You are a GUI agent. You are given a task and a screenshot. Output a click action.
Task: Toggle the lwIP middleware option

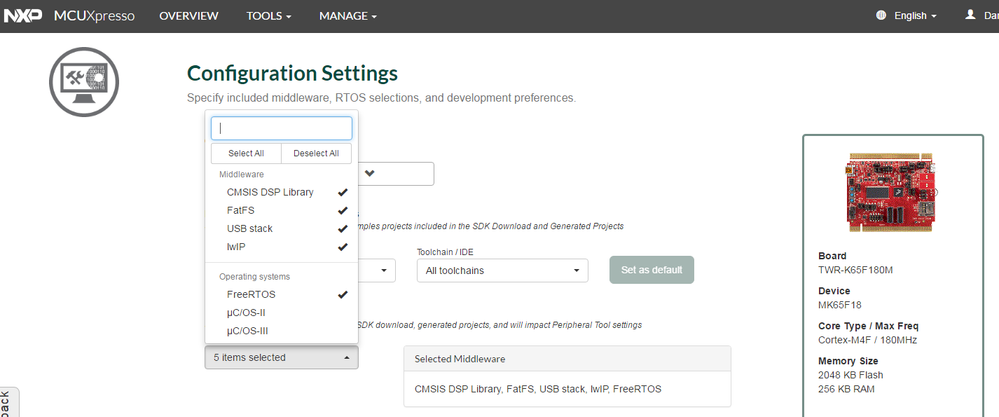236,247
